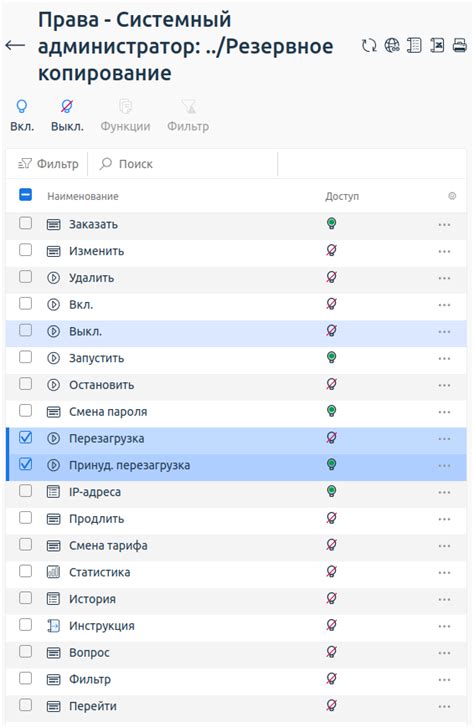Click the Вкл. lightbulb toolbar button

point(22,115)
